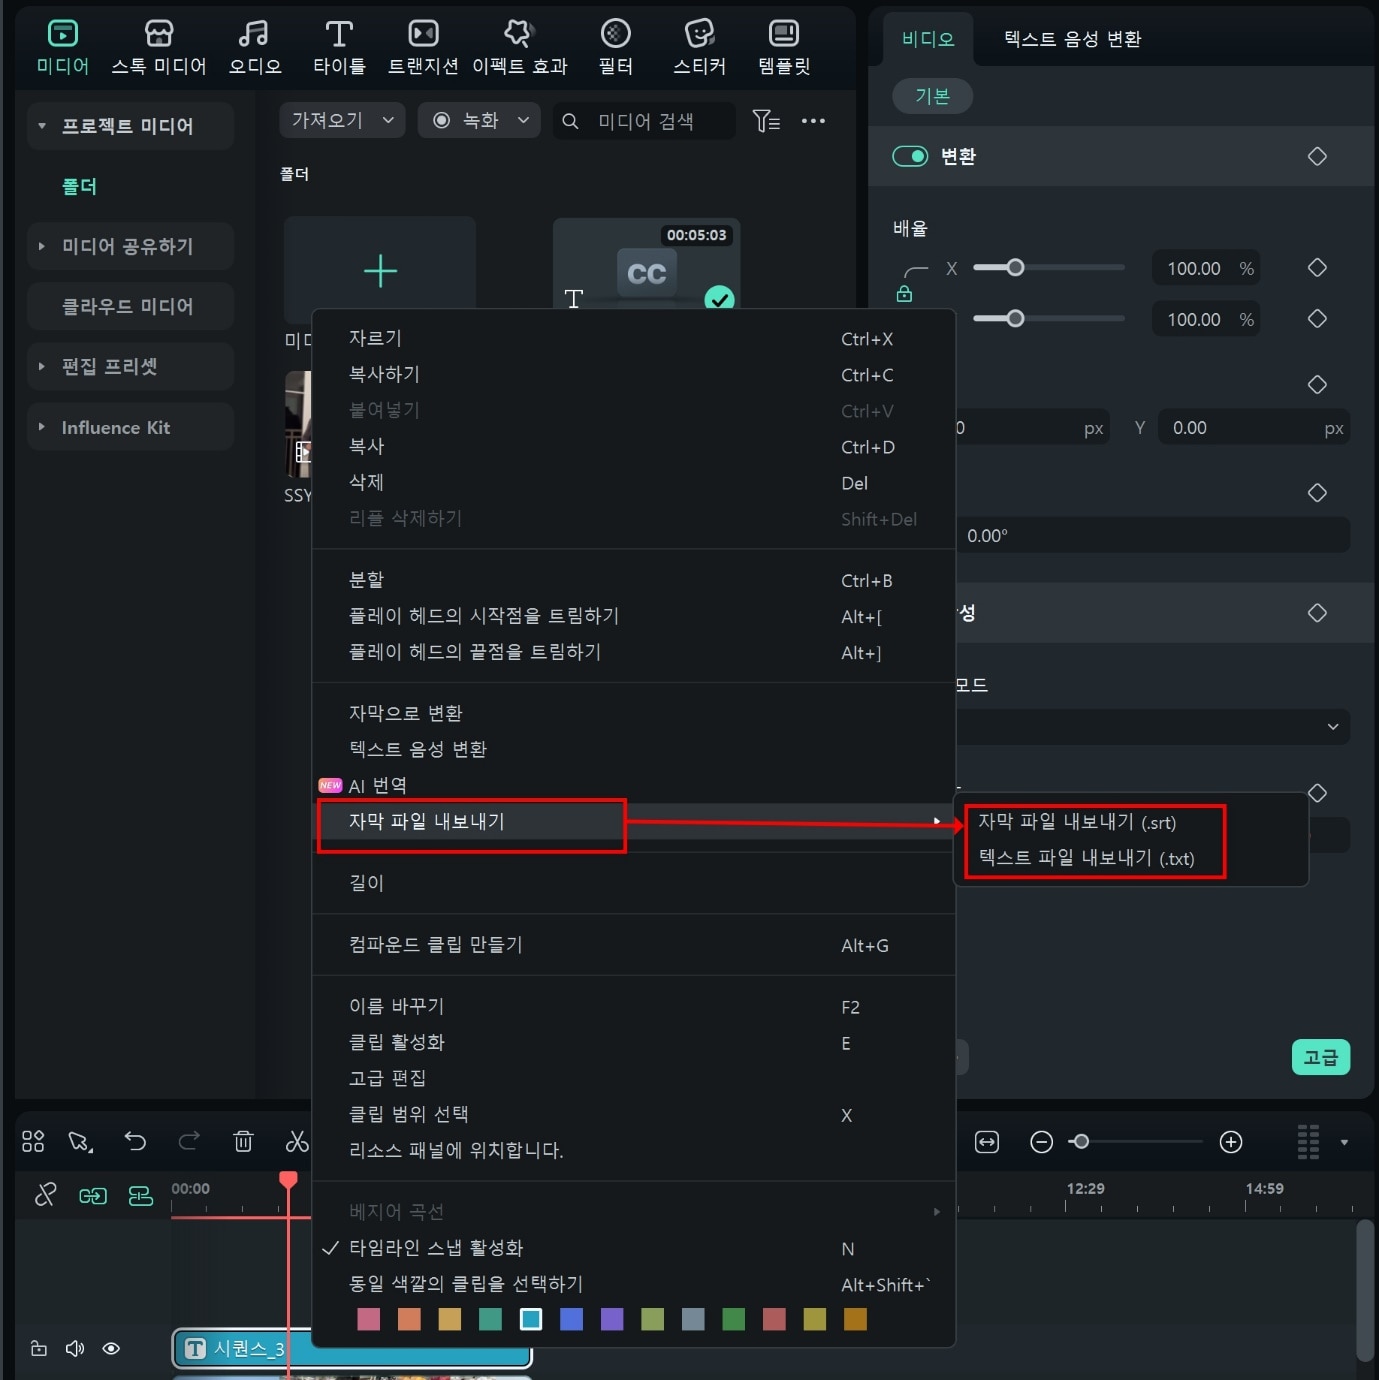
Task: Choose 텍스트 파일 내보내기 (.txt)
Action: [1086, 858]
